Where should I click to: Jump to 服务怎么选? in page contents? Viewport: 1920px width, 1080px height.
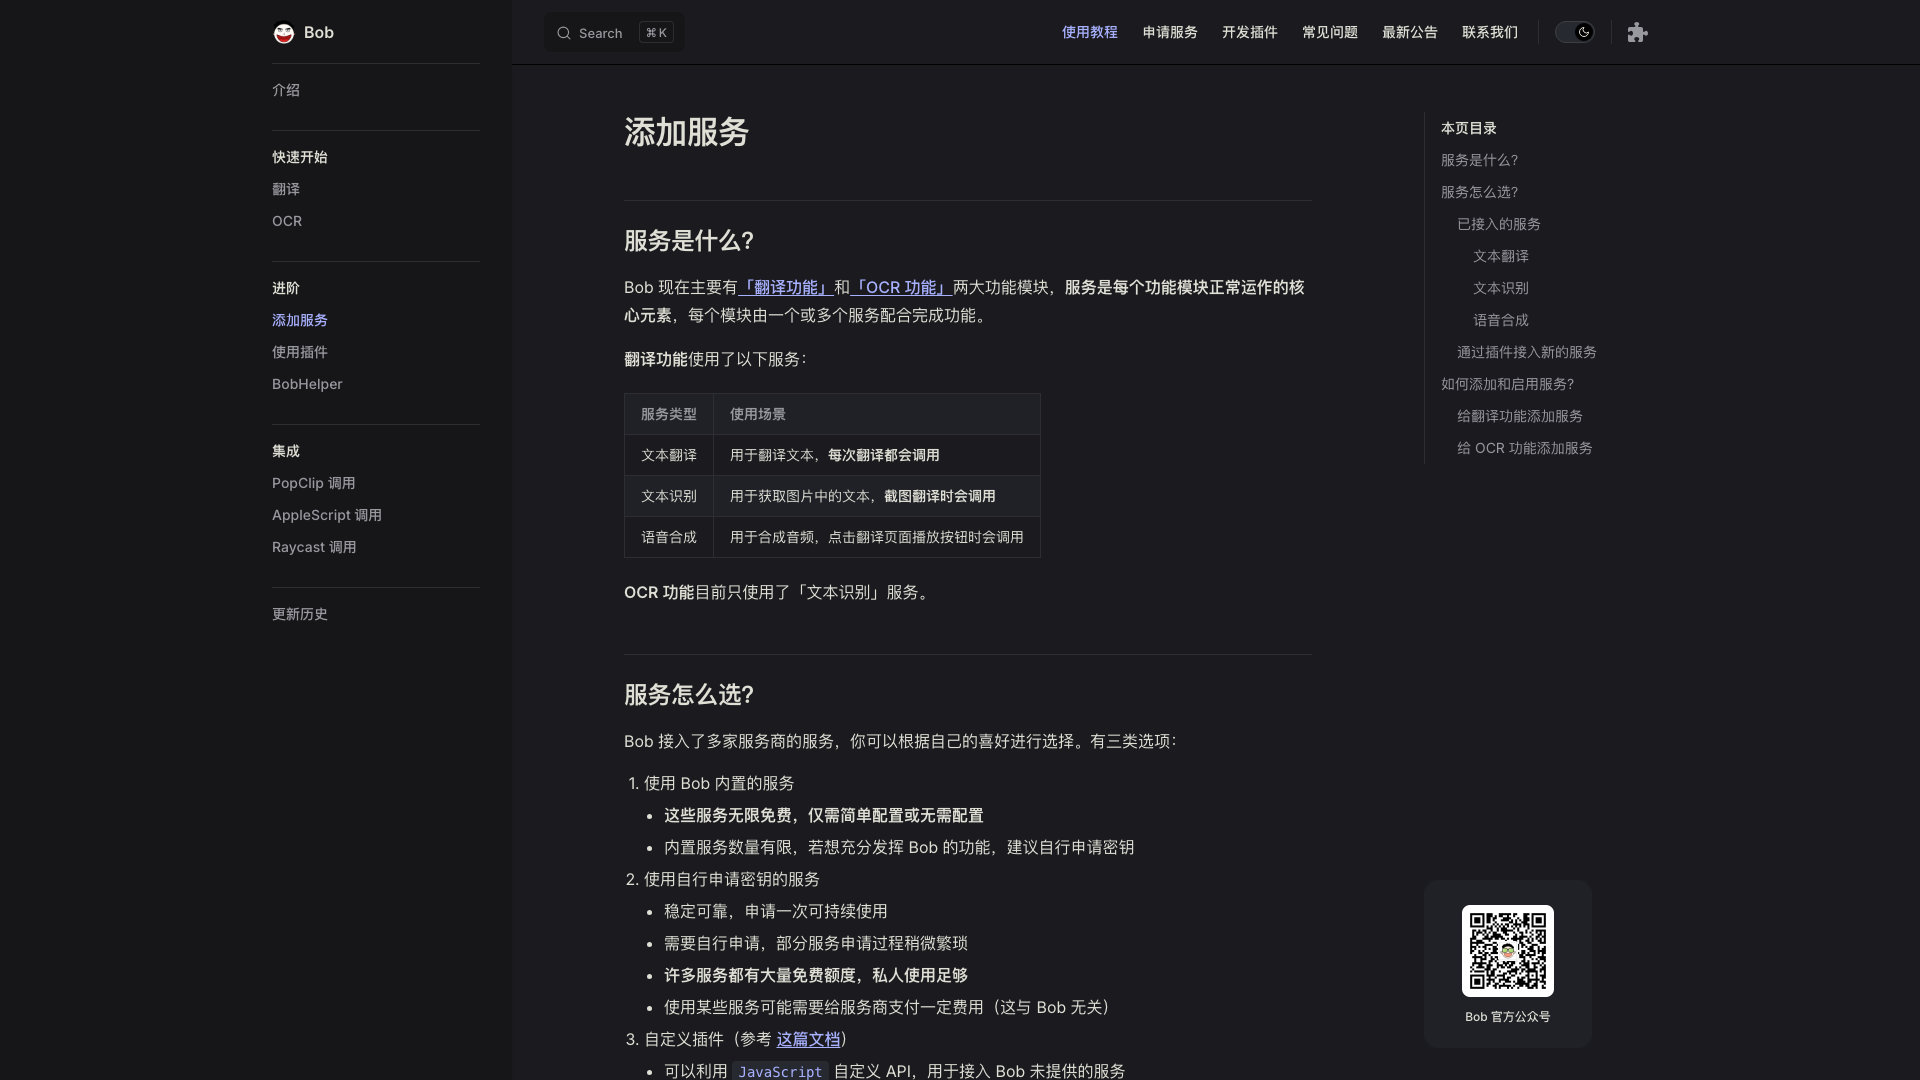coord(1479,192)
